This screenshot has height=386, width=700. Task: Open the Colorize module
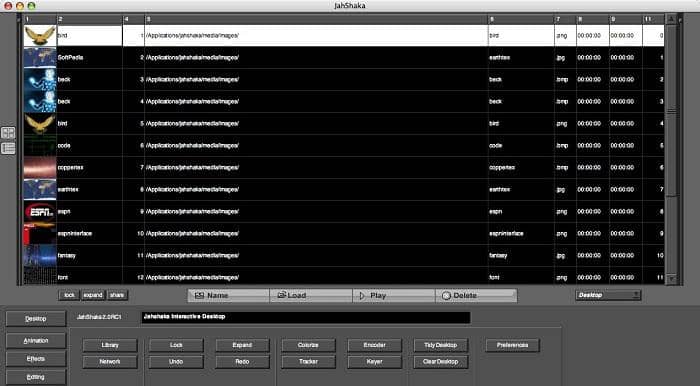click(x=308, y=345)
